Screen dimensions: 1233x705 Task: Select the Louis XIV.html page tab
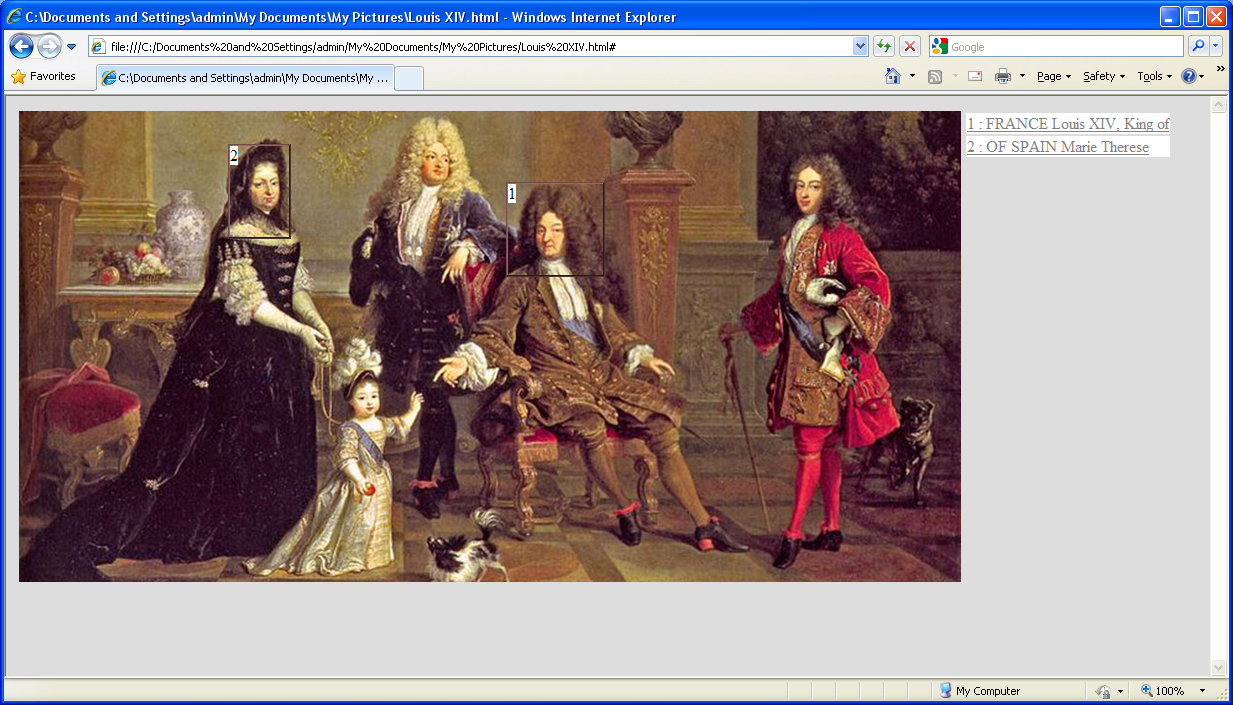pyautogui.click(x=245, y=78)
